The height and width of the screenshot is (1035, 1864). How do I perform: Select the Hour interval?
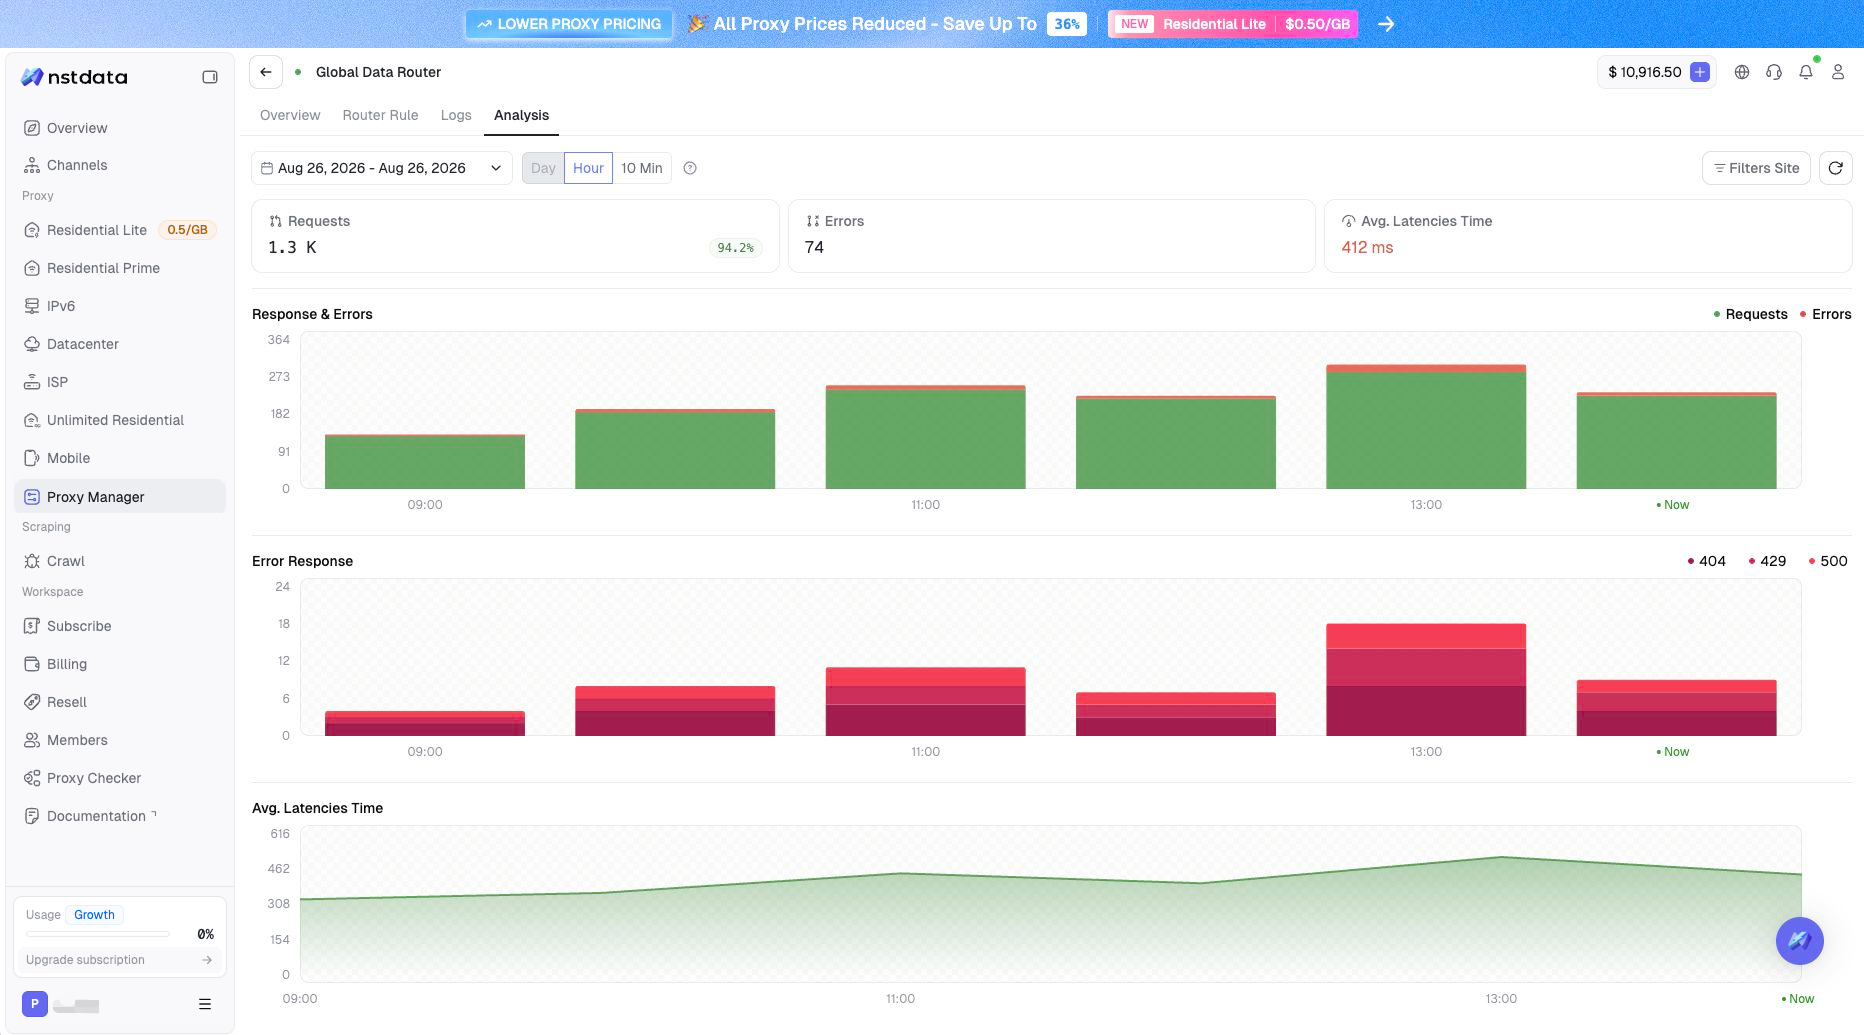pyautogui.click(x=588, y=168)
